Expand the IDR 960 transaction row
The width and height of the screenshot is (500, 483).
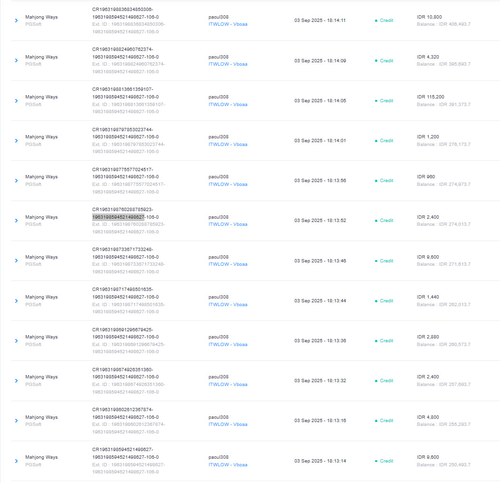[x=16, y=181]
